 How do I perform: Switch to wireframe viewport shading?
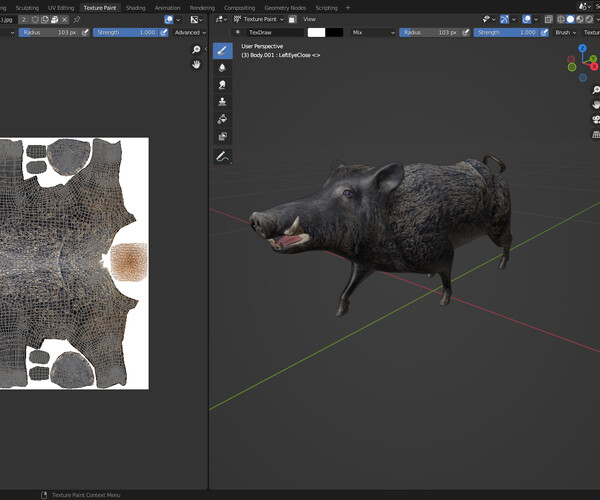click(x=561, y=19)
